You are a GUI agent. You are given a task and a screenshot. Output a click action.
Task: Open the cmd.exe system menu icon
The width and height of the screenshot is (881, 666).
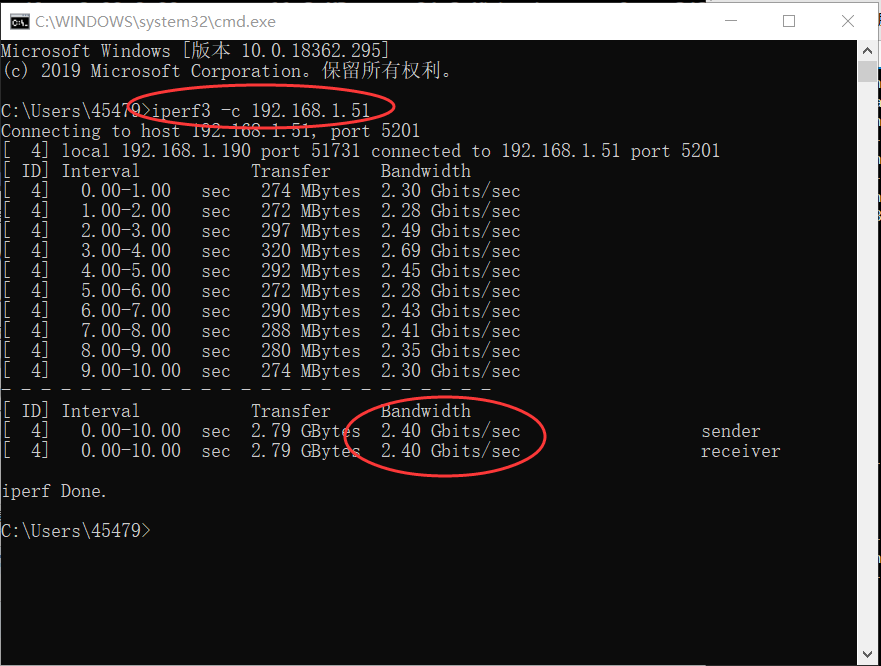click(20, 22)
